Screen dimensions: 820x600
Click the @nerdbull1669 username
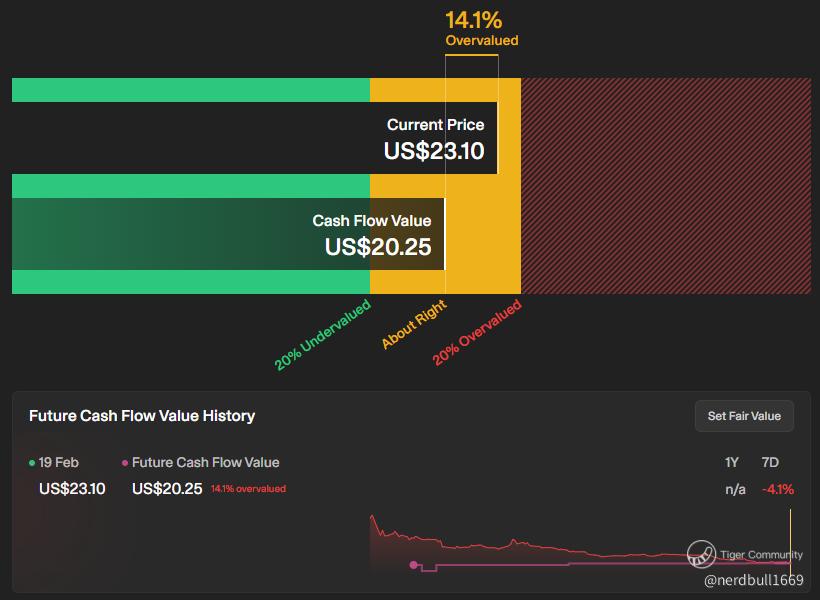coord(753,579)
